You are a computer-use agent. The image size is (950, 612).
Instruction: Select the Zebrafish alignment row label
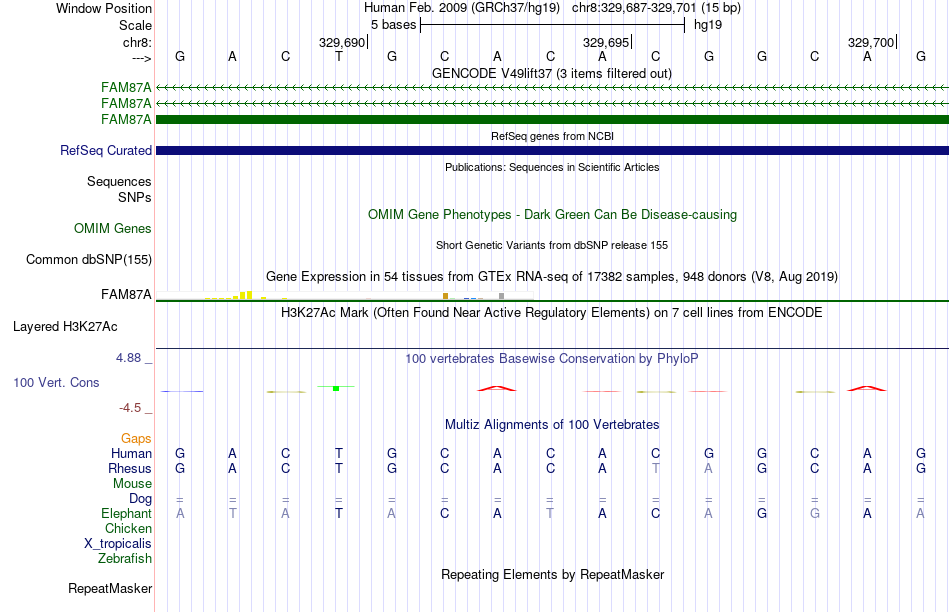click(125, 559)
